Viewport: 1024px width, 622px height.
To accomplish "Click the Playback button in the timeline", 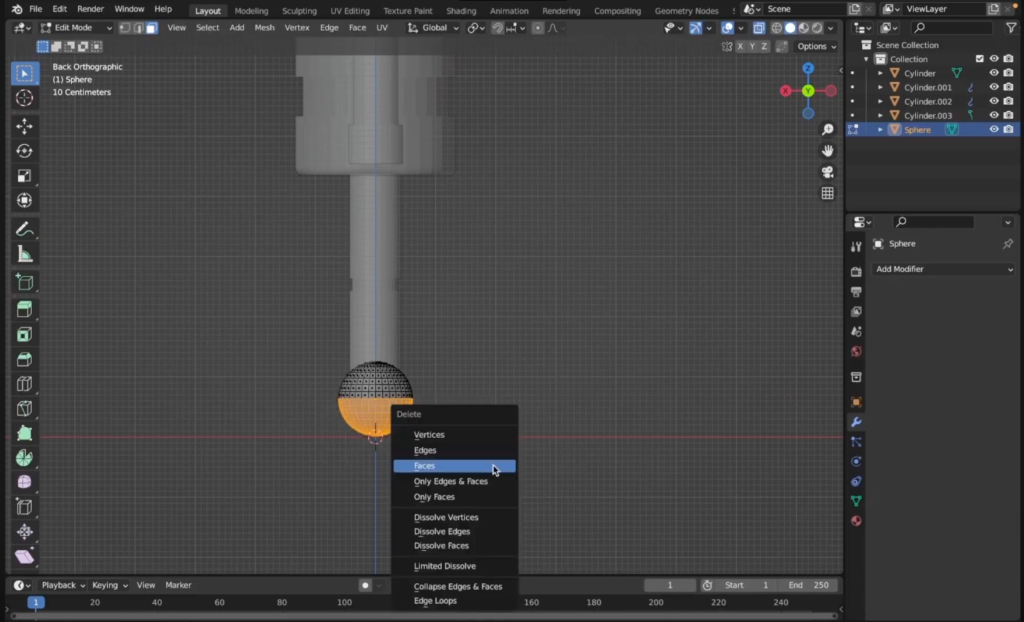I will tap(63, 585).
